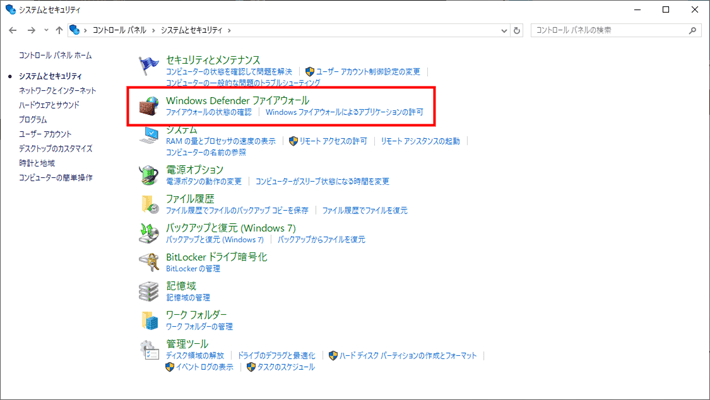Click リモート アクセスの許可 link

pyautogui.click(x=333, y=141)
